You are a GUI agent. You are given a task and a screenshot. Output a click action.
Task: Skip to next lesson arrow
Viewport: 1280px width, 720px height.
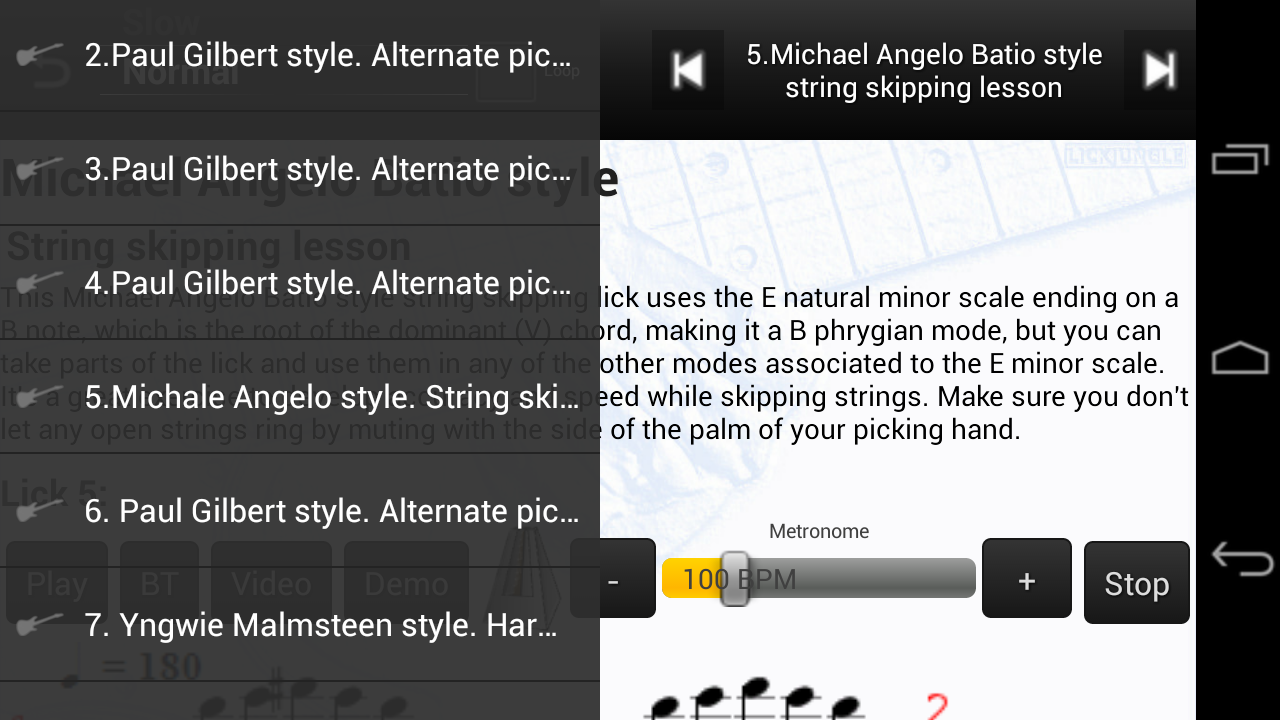[1160, 70]
